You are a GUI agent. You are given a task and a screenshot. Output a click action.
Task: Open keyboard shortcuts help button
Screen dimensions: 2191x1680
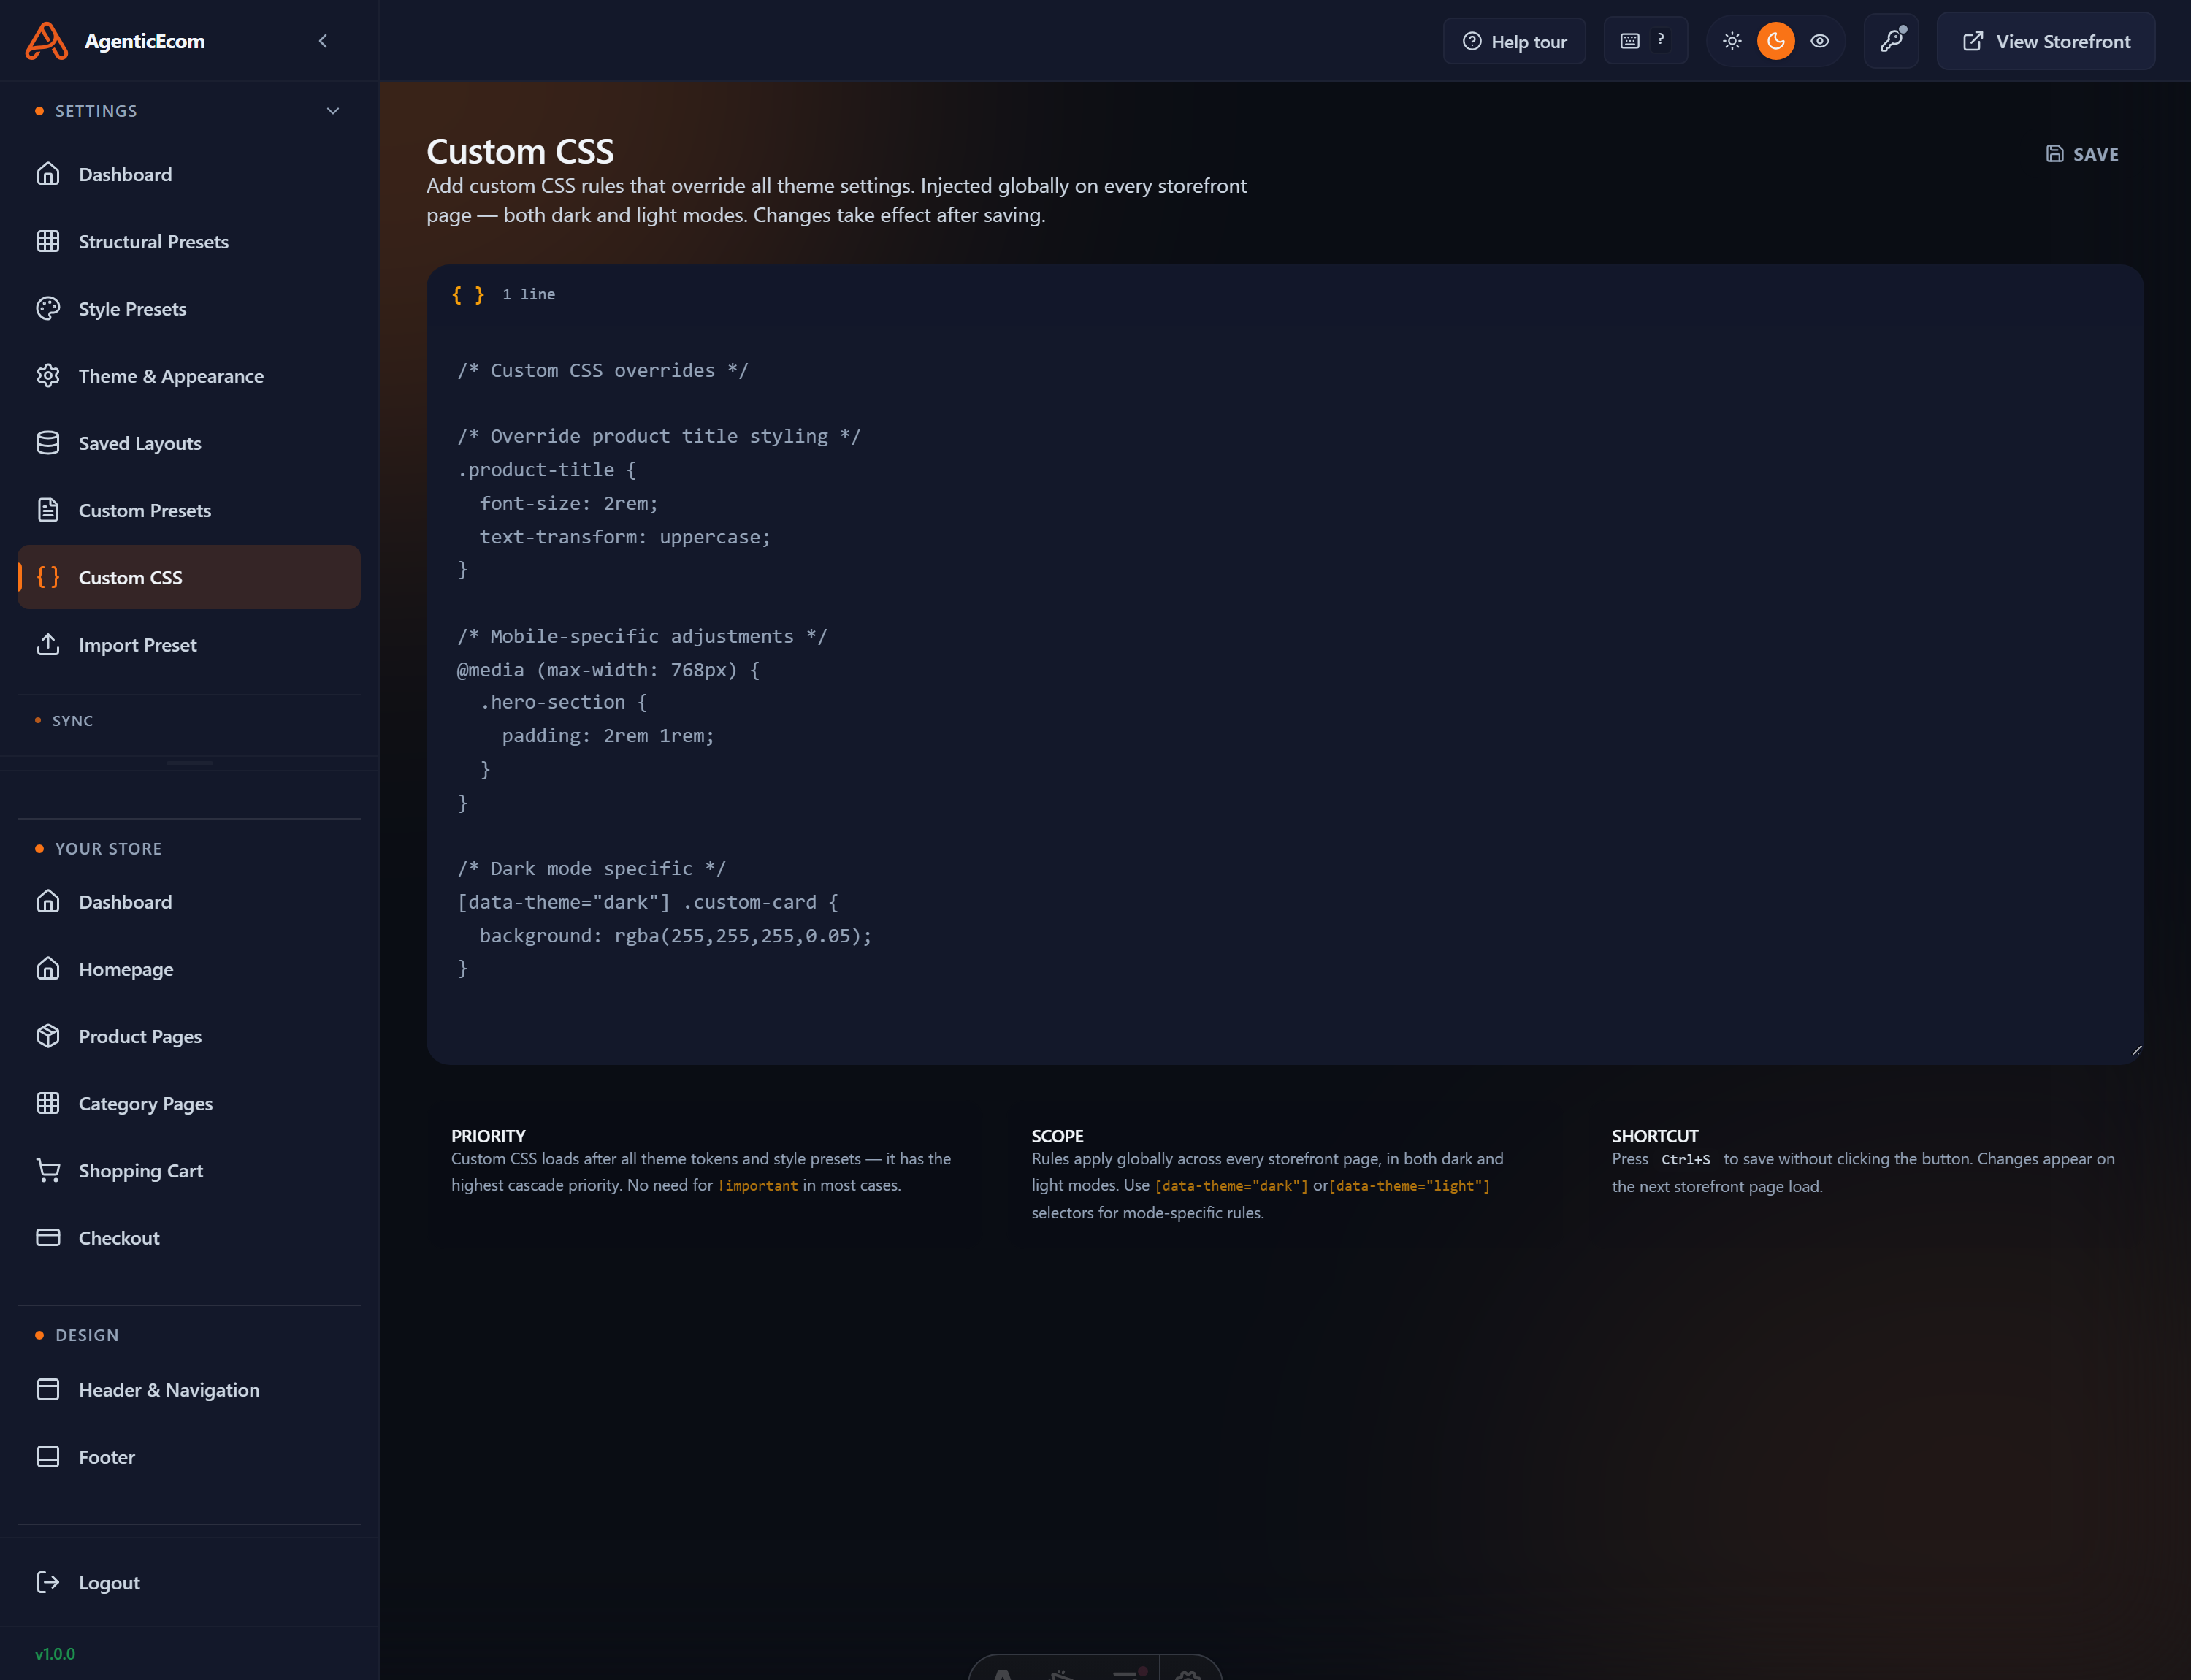coord(1645,41)
